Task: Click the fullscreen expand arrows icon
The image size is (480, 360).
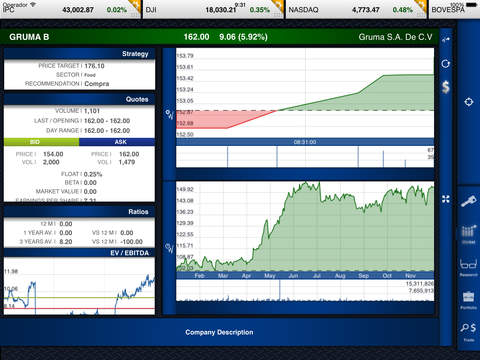Action: click(x=446, y=199)
